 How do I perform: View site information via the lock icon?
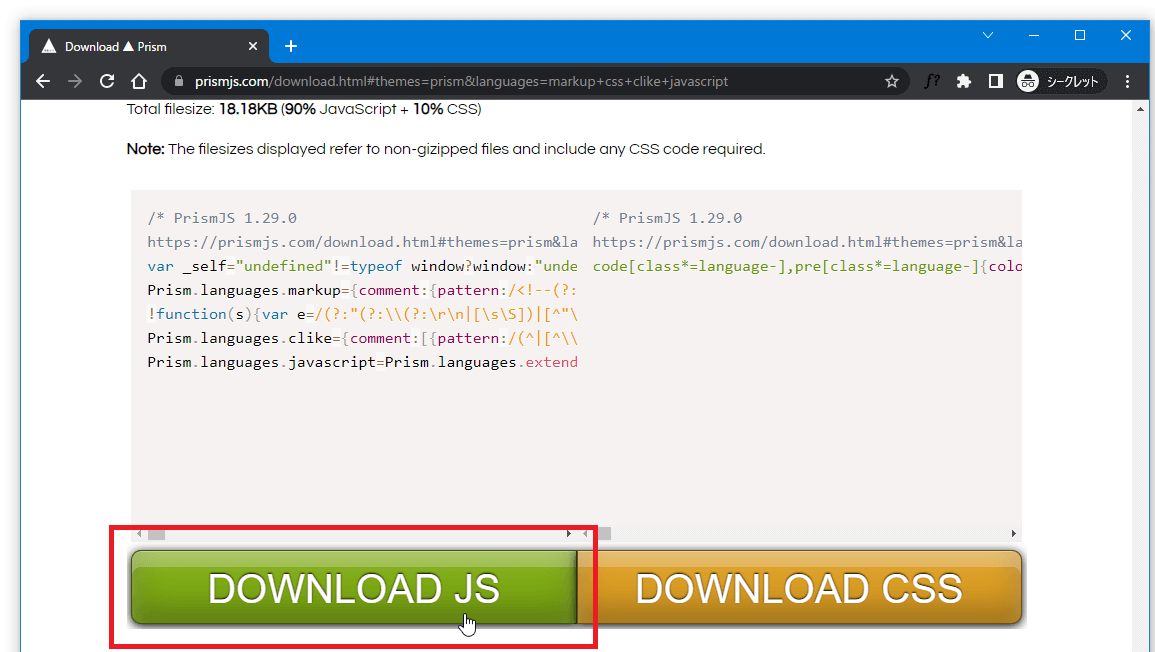tap(179, 82)
